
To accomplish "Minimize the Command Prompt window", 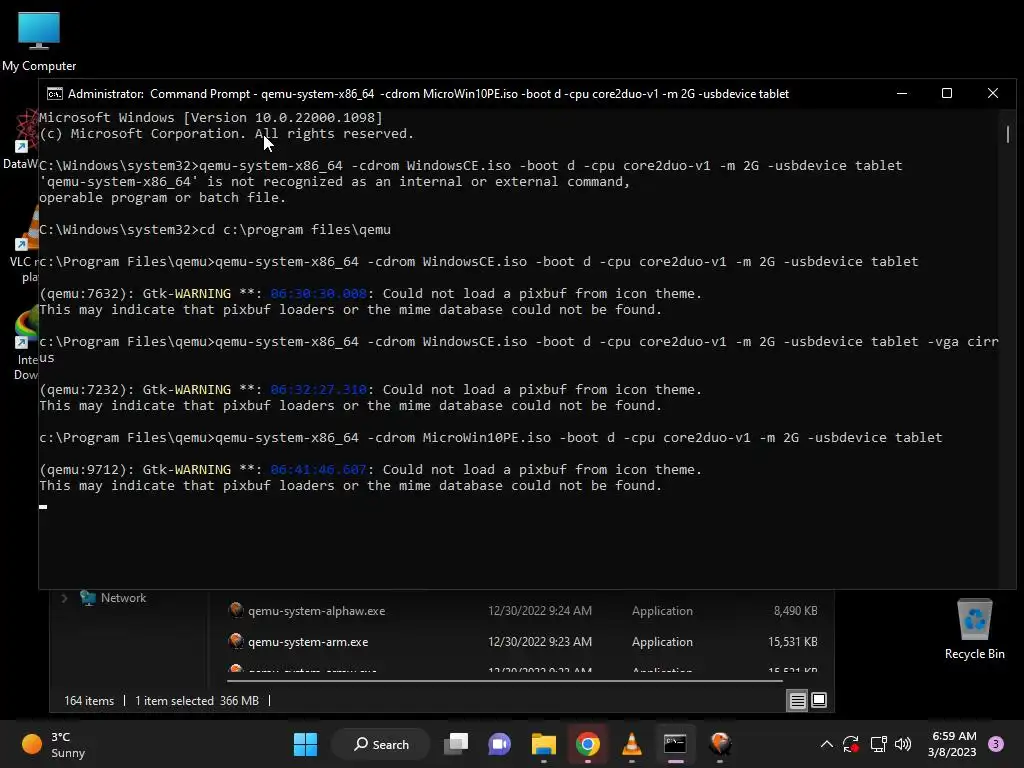I will coord(902,93).
